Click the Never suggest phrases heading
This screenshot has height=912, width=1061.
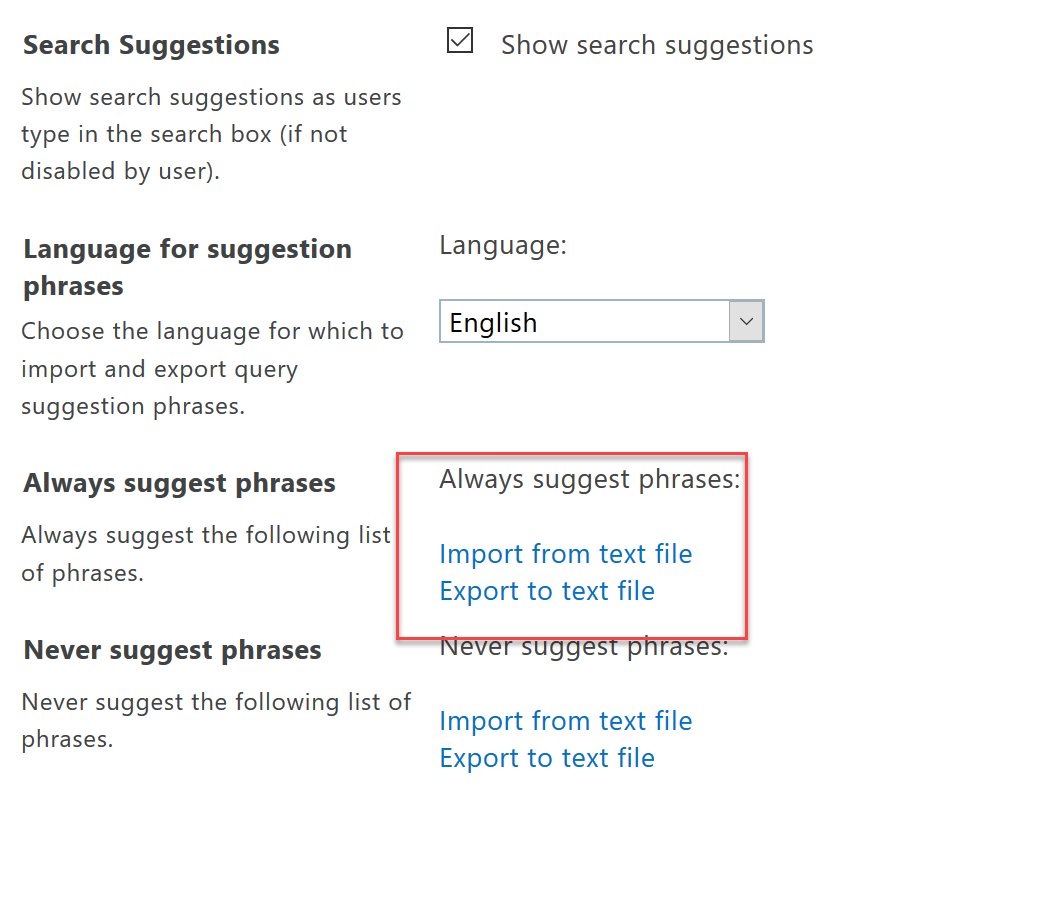[x=171, y=649]
